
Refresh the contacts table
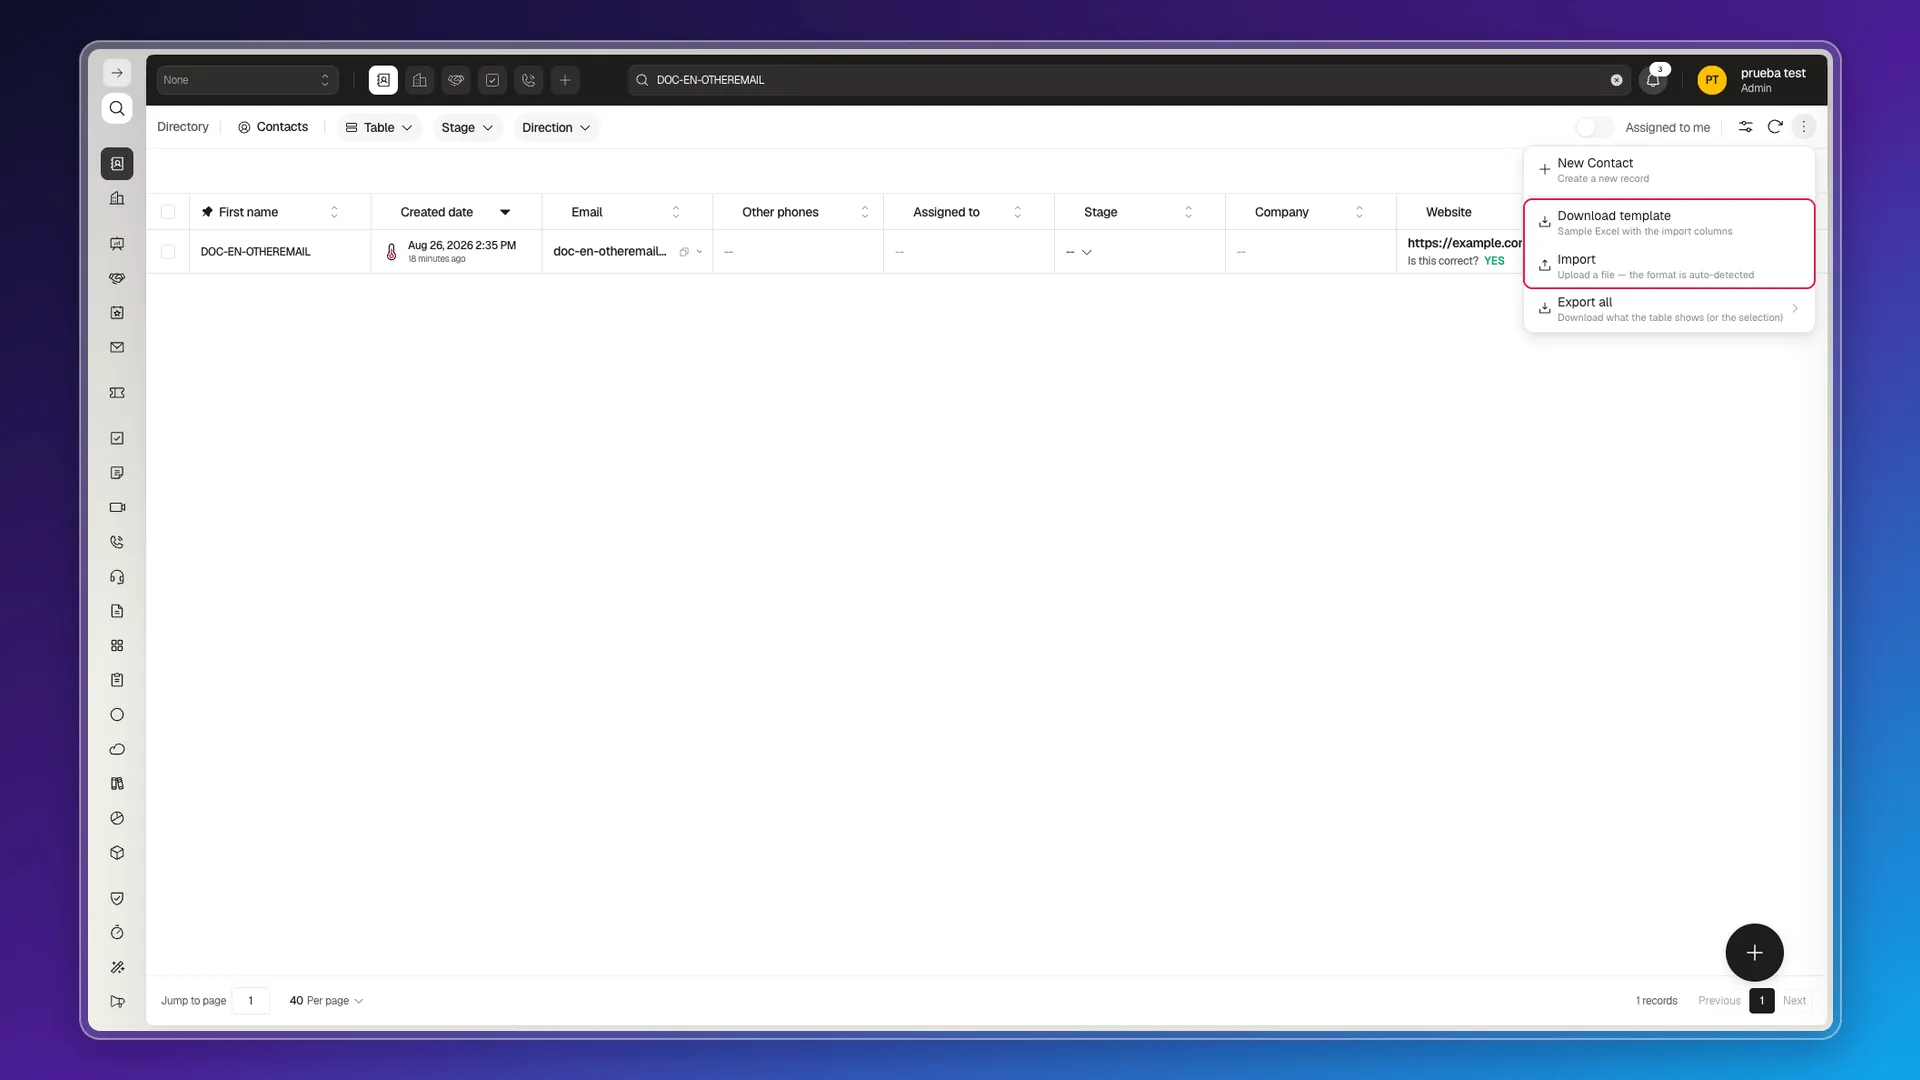click(1775, 127)
